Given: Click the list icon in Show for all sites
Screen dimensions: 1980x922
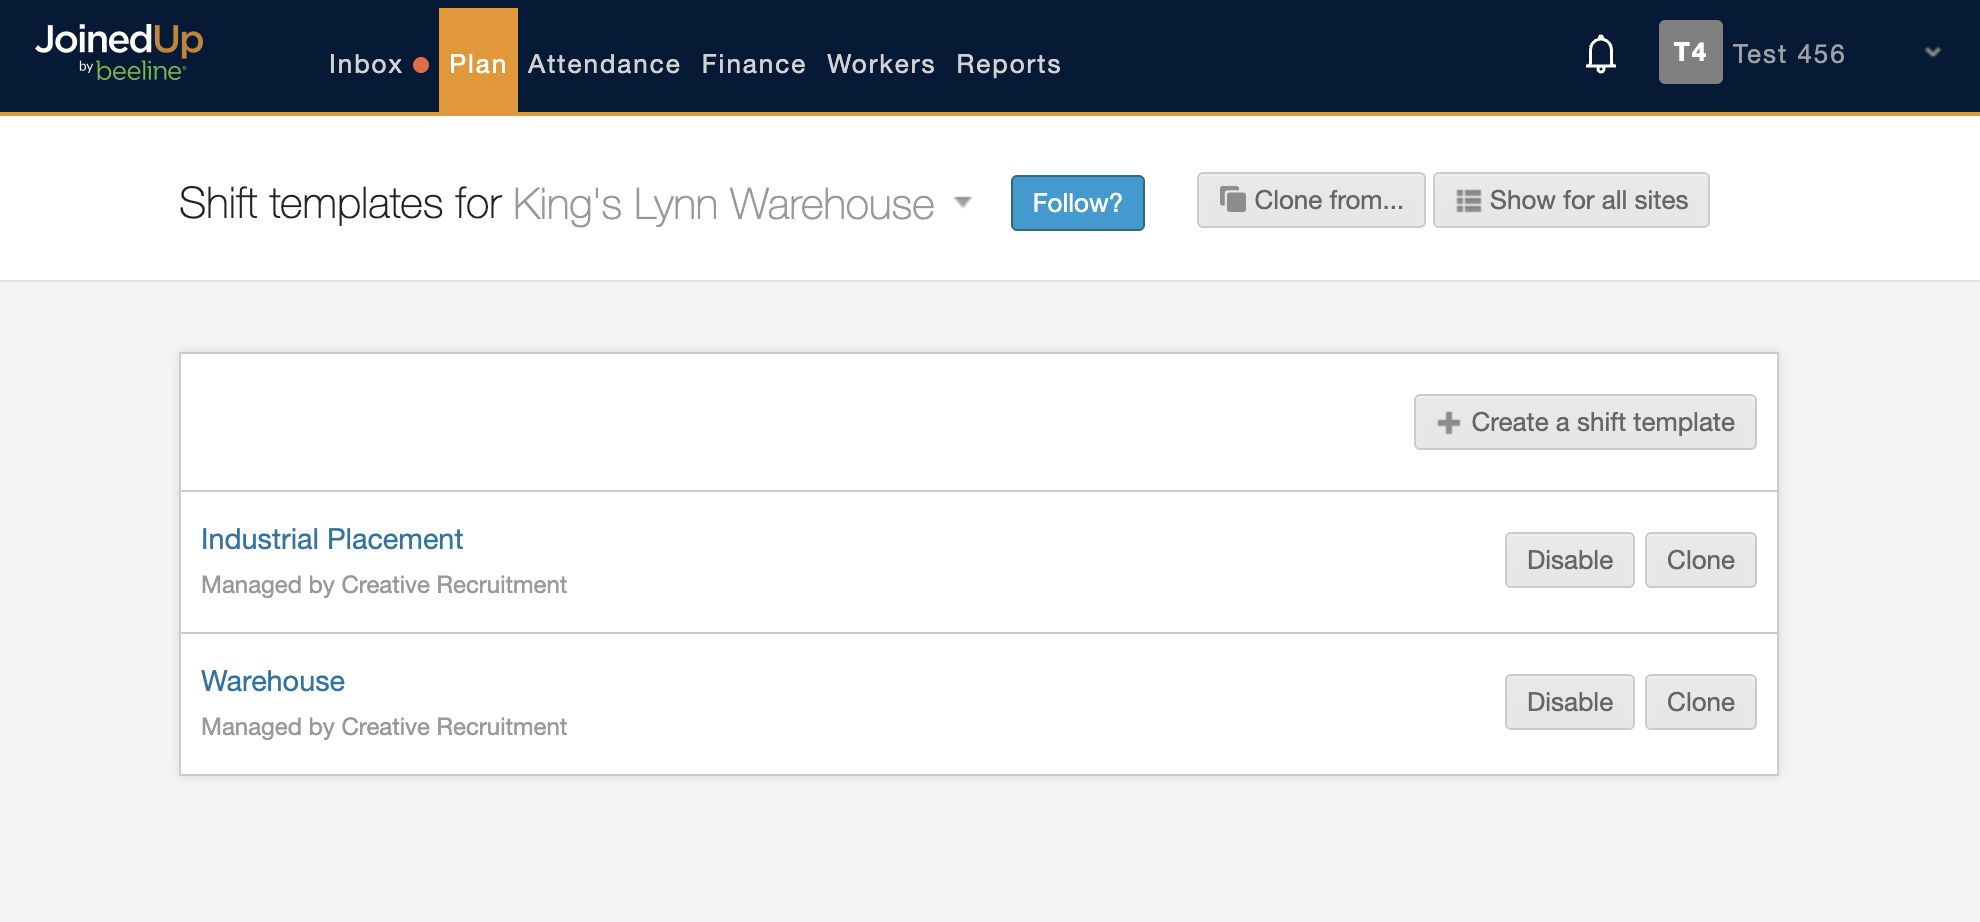Looking at the screenshot, I should (1467, 201).
